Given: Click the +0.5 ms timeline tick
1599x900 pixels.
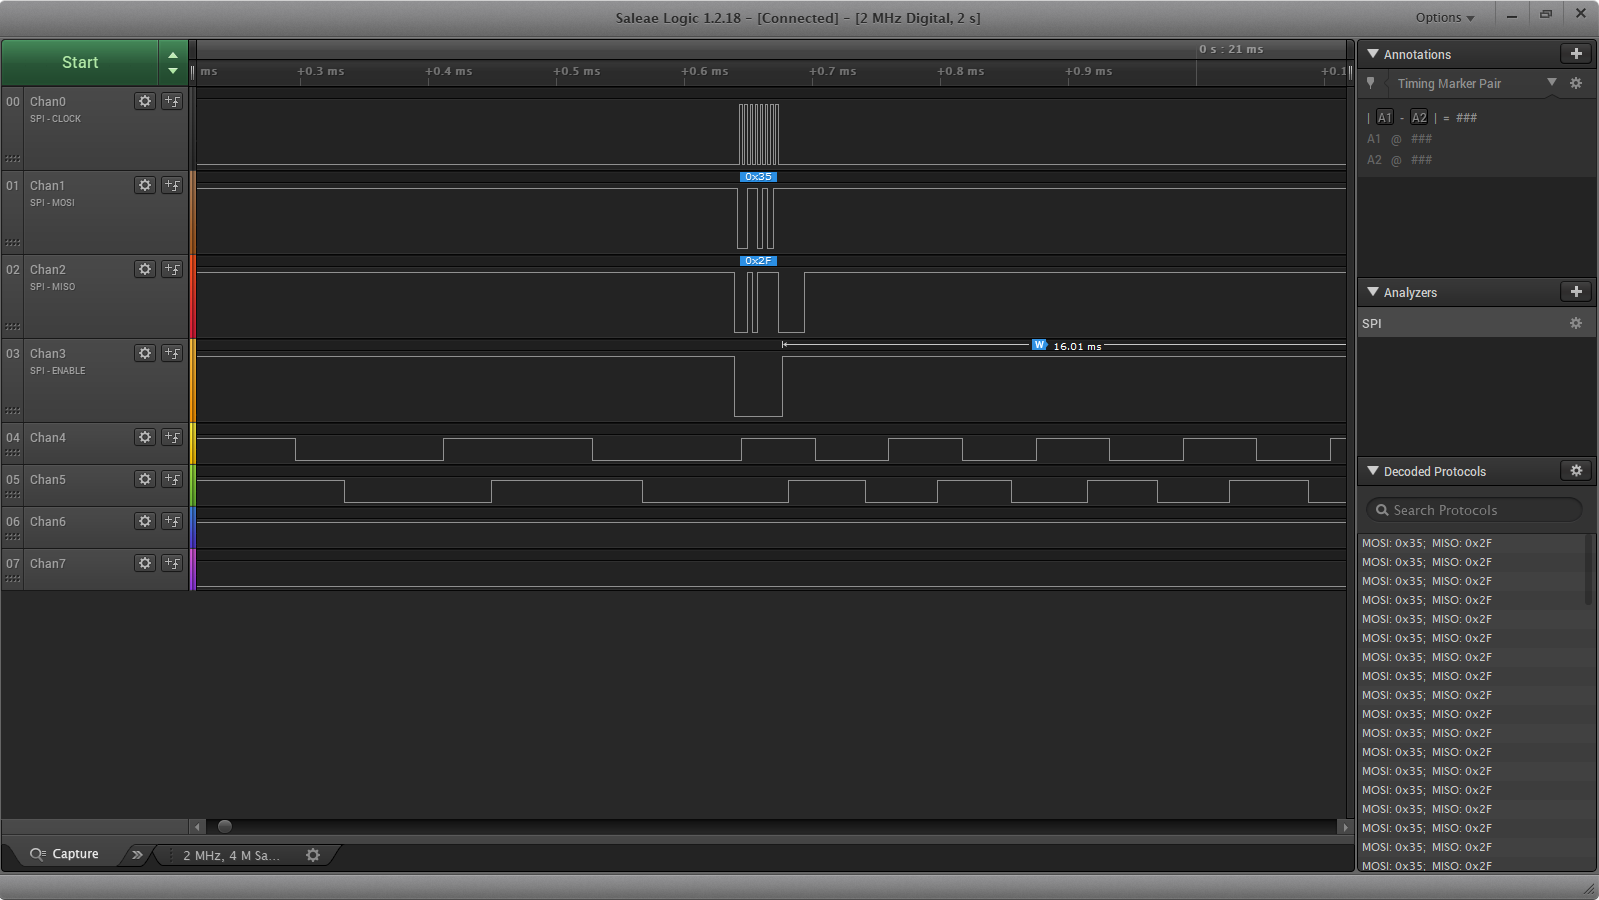Looking at the screenshot, I should pyautogui.click(x=577, y=71).
